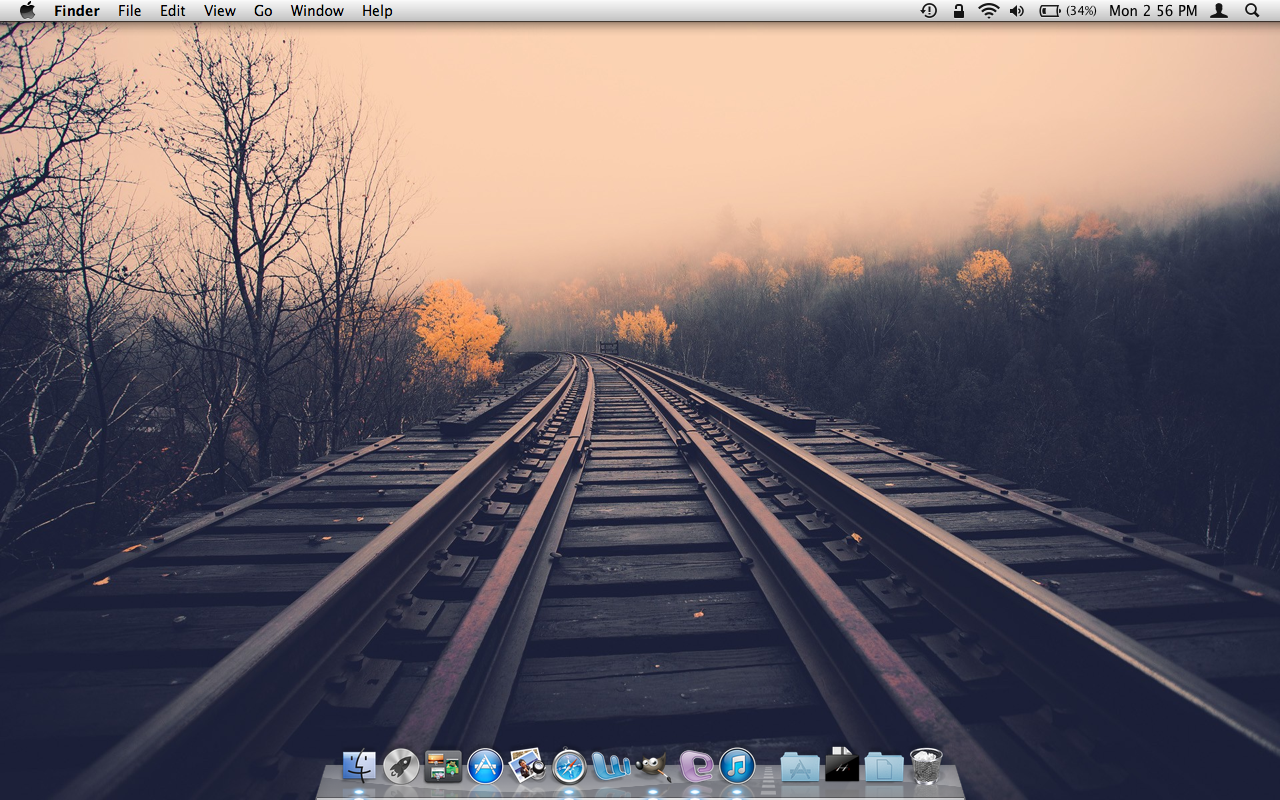Launch GIMP from the Dock
The width and height of the screenshot is (1280, 800).
click(653, 768)
